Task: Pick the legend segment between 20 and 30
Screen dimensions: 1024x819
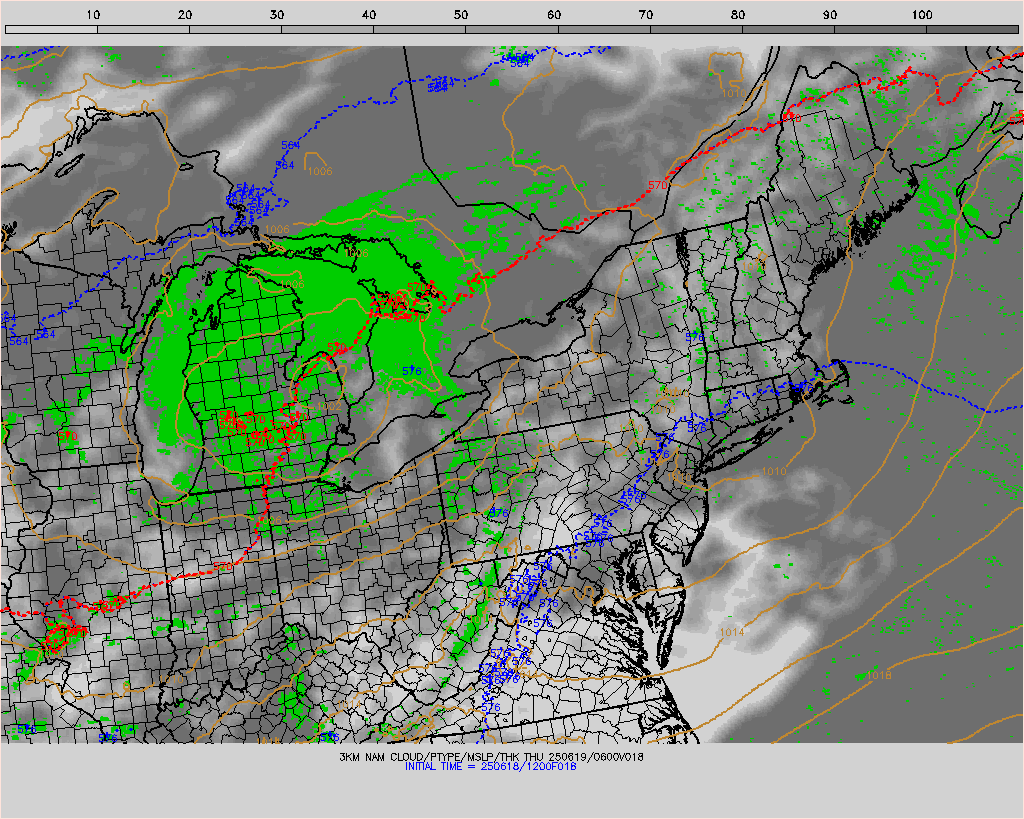Action: [x=236, y=29]
